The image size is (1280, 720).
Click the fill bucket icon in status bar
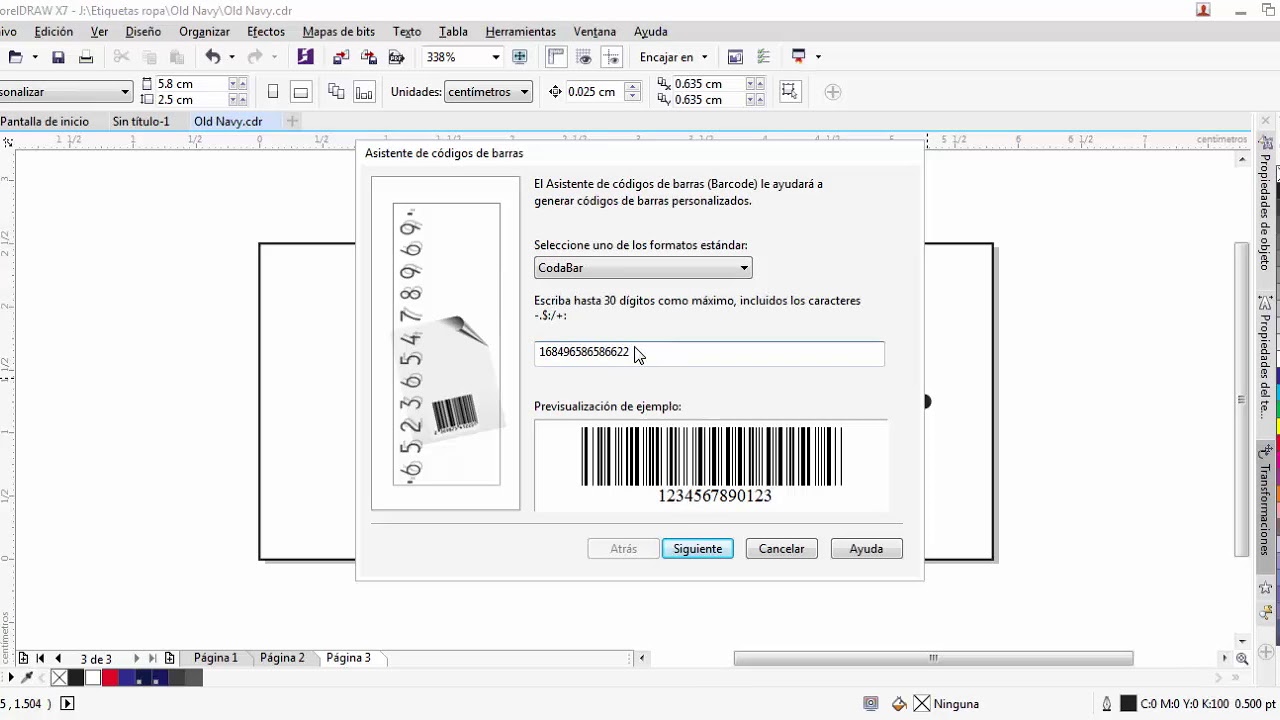899,704
